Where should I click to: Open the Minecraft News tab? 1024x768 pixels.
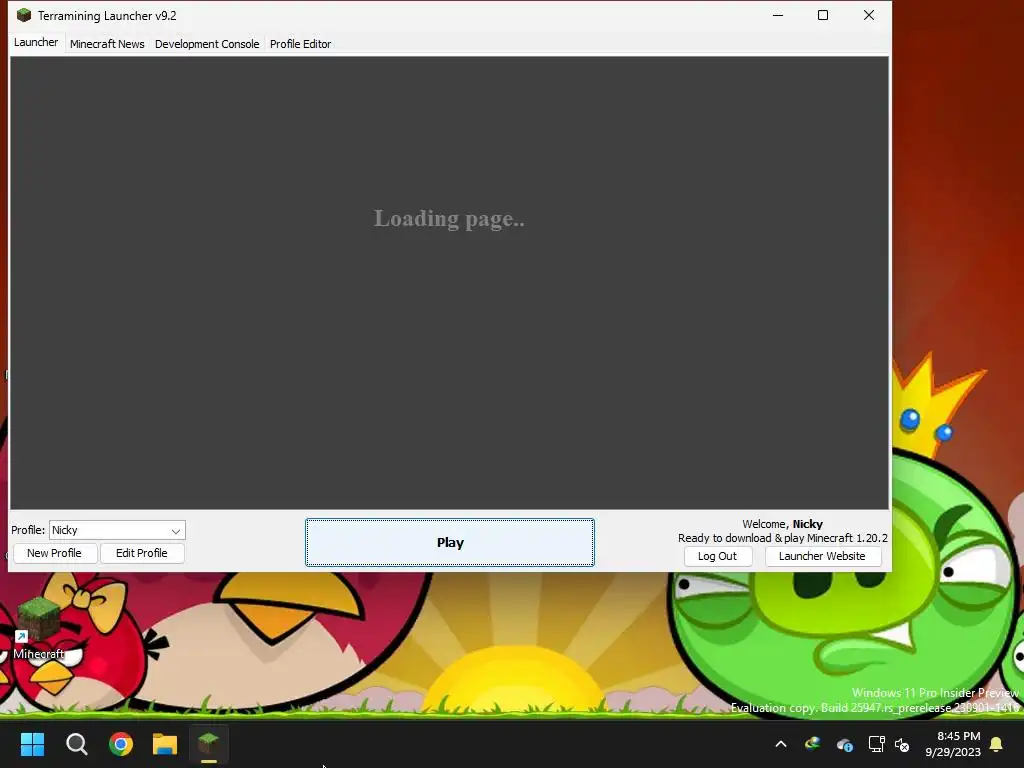(x=107, y=44)
